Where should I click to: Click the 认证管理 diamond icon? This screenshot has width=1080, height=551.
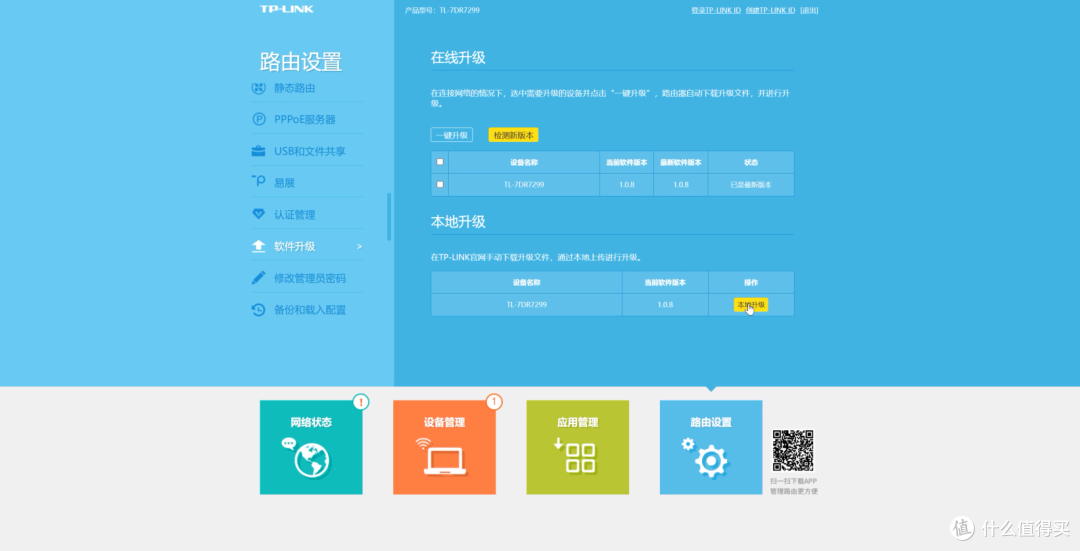click(x=258, y=214)
